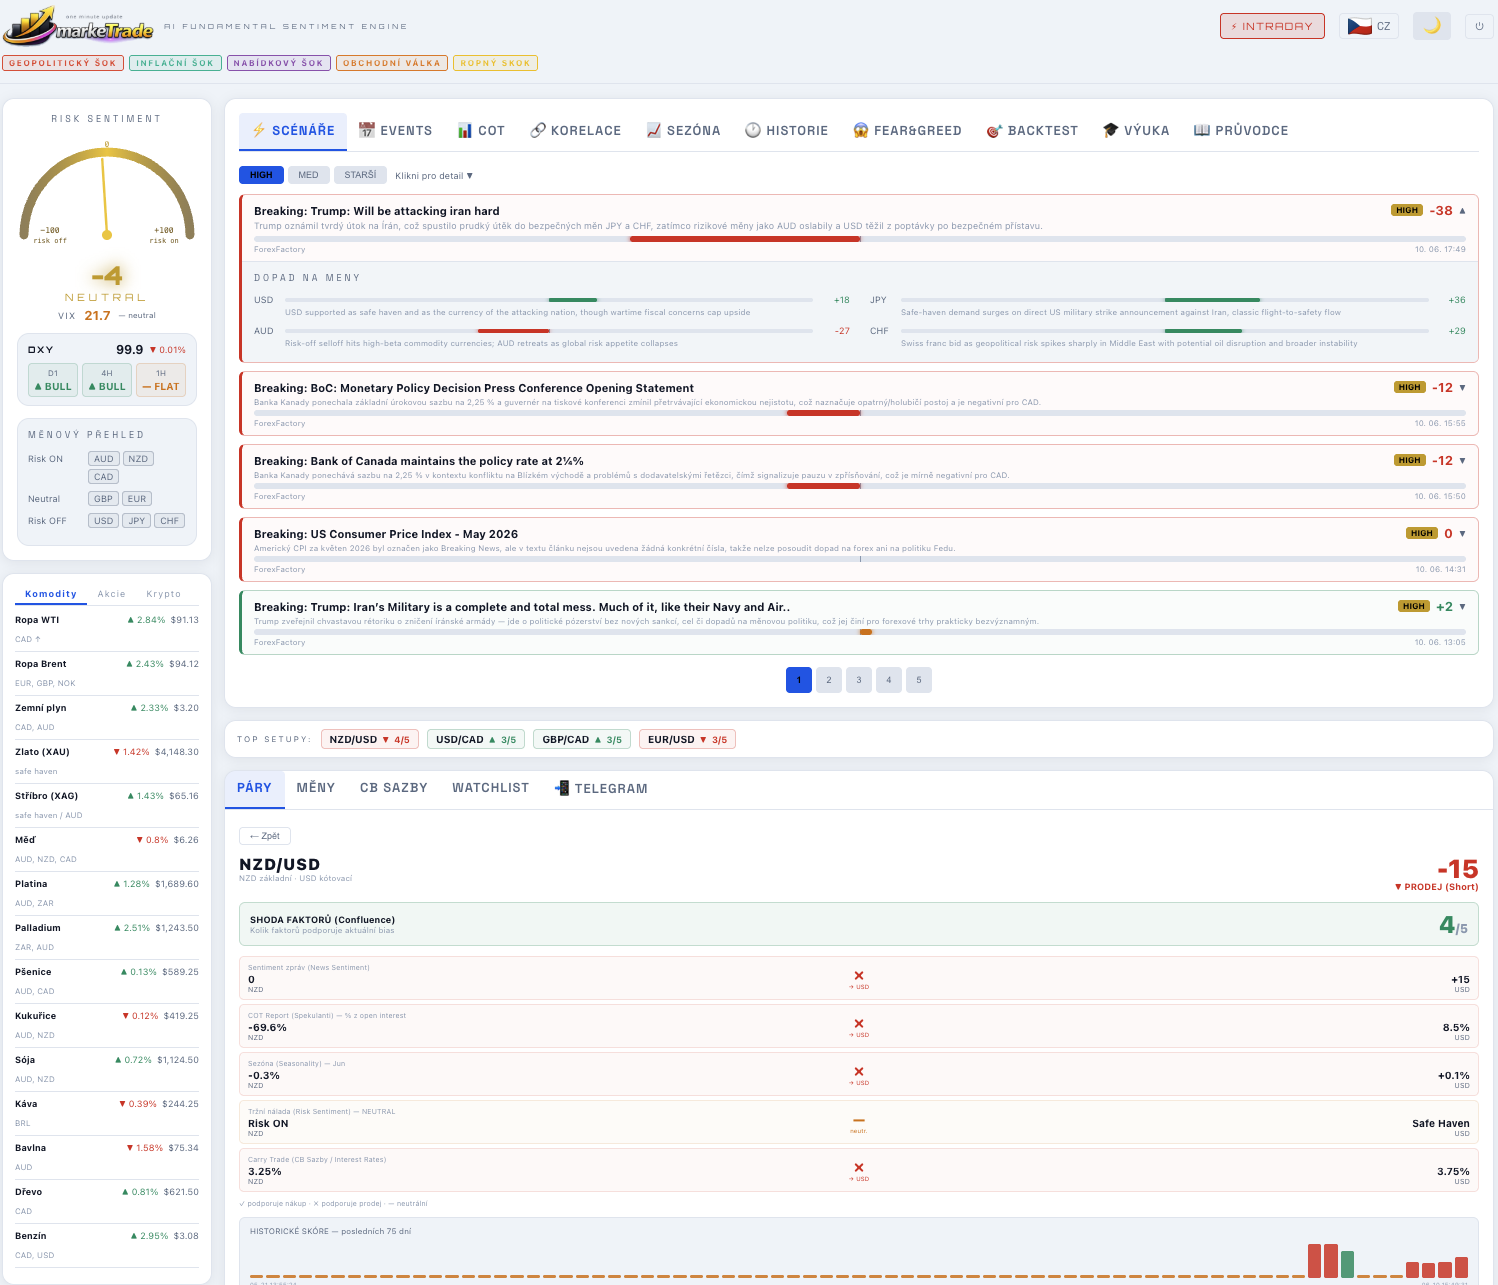Open the Sezóna tab

pos(684,131)
